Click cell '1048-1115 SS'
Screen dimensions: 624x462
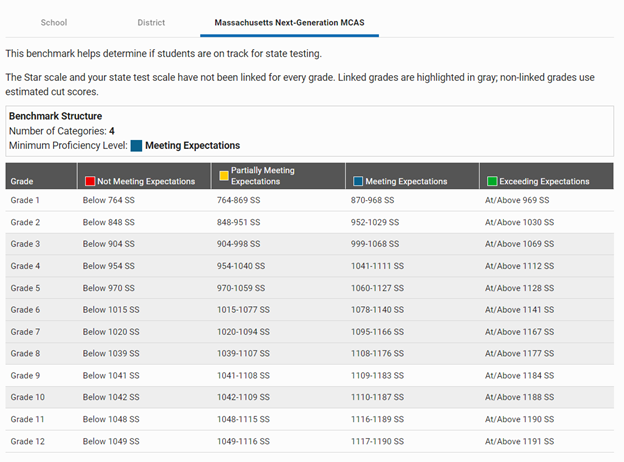(243, 419)
